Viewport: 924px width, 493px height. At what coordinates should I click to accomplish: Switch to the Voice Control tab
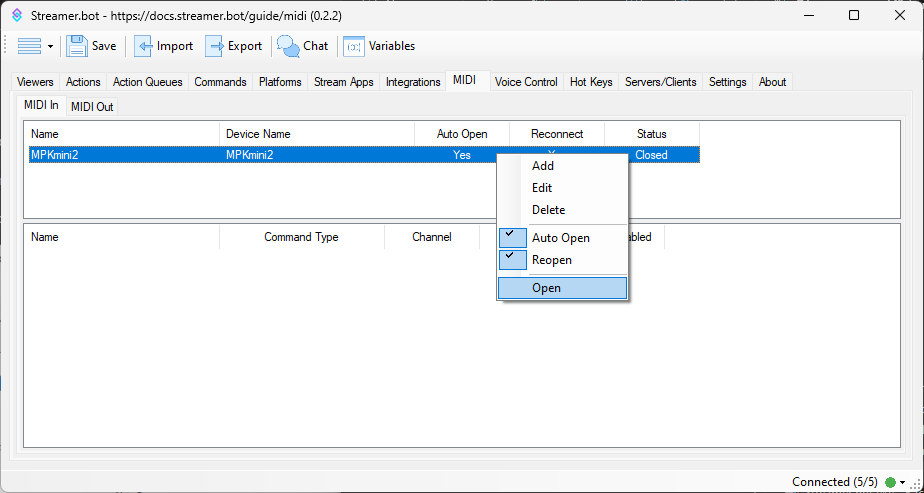(x=526, y=82)
